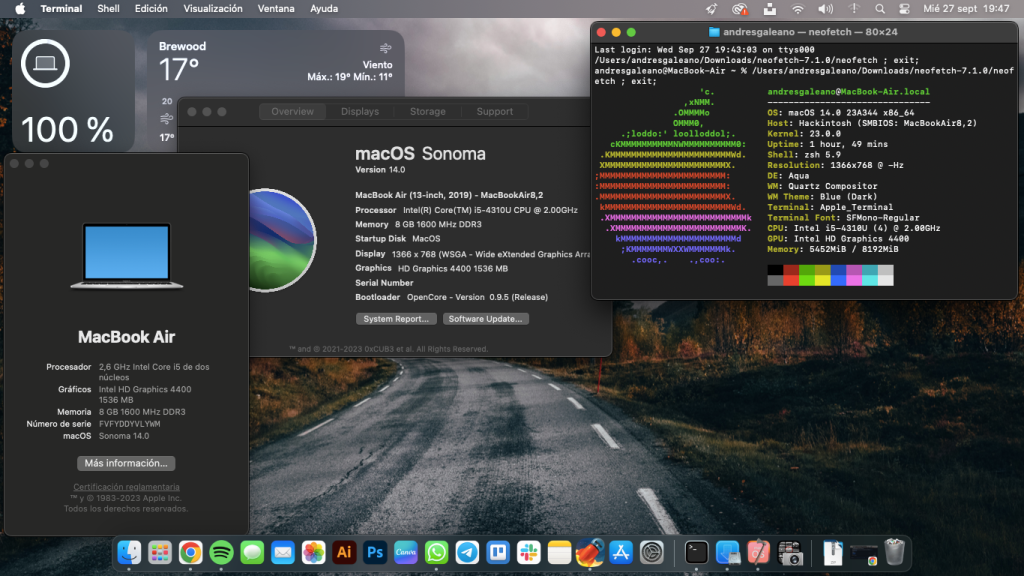Open the Shell menu
1024x576 pixels.
click(x=109, y=9)
